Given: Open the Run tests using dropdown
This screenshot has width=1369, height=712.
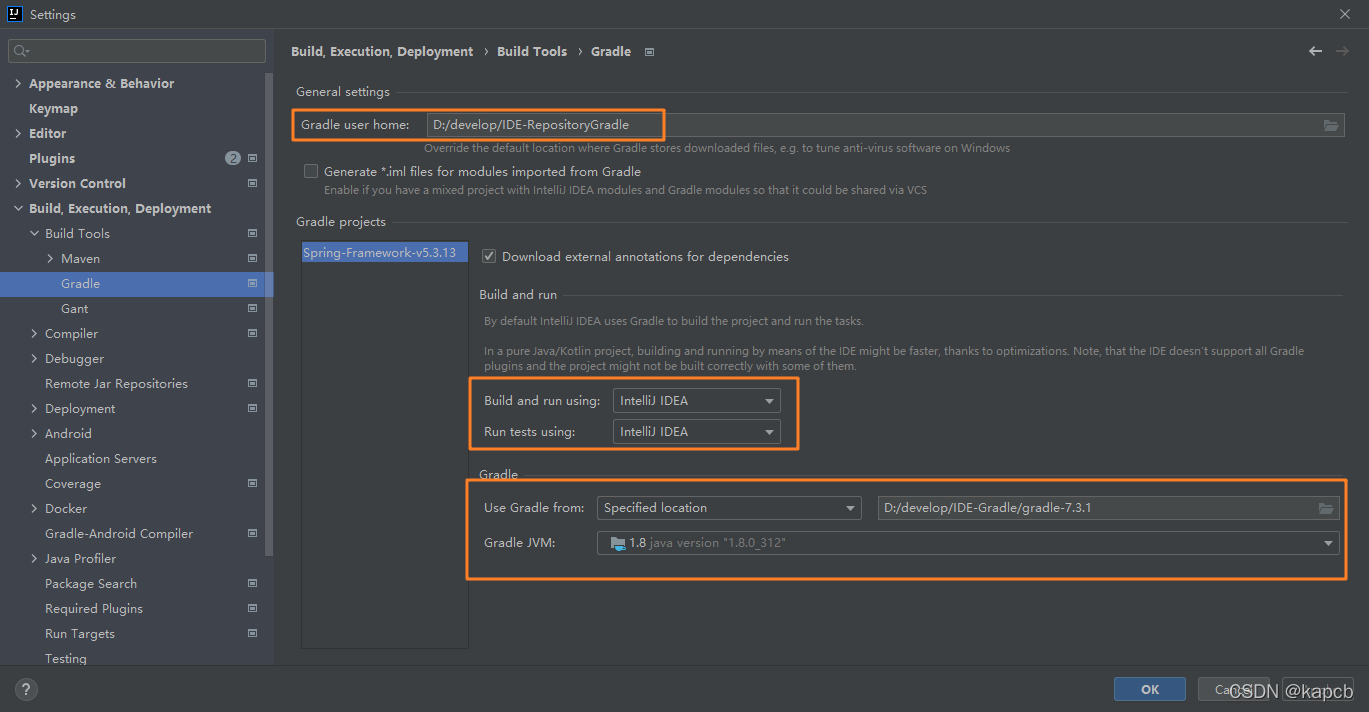Looking at the screenshot, I should click(697, 432).
